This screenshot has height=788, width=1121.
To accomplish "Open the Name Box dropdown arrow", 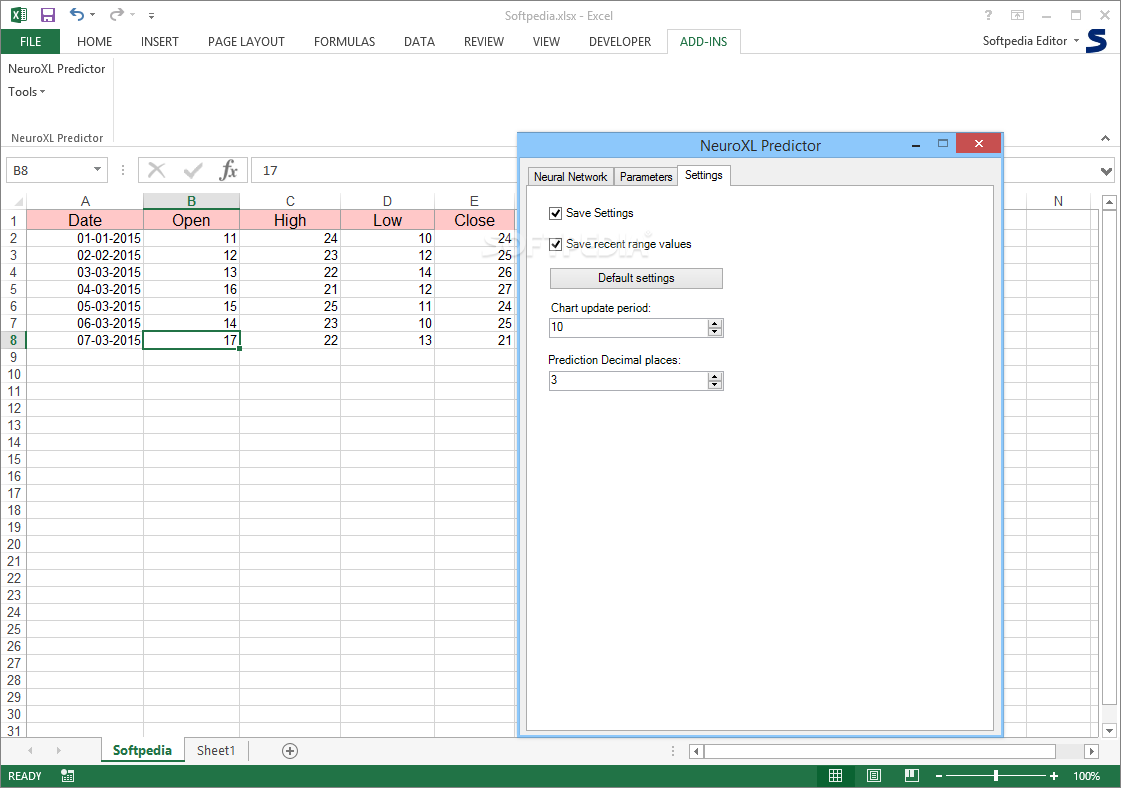I will 97,169.
